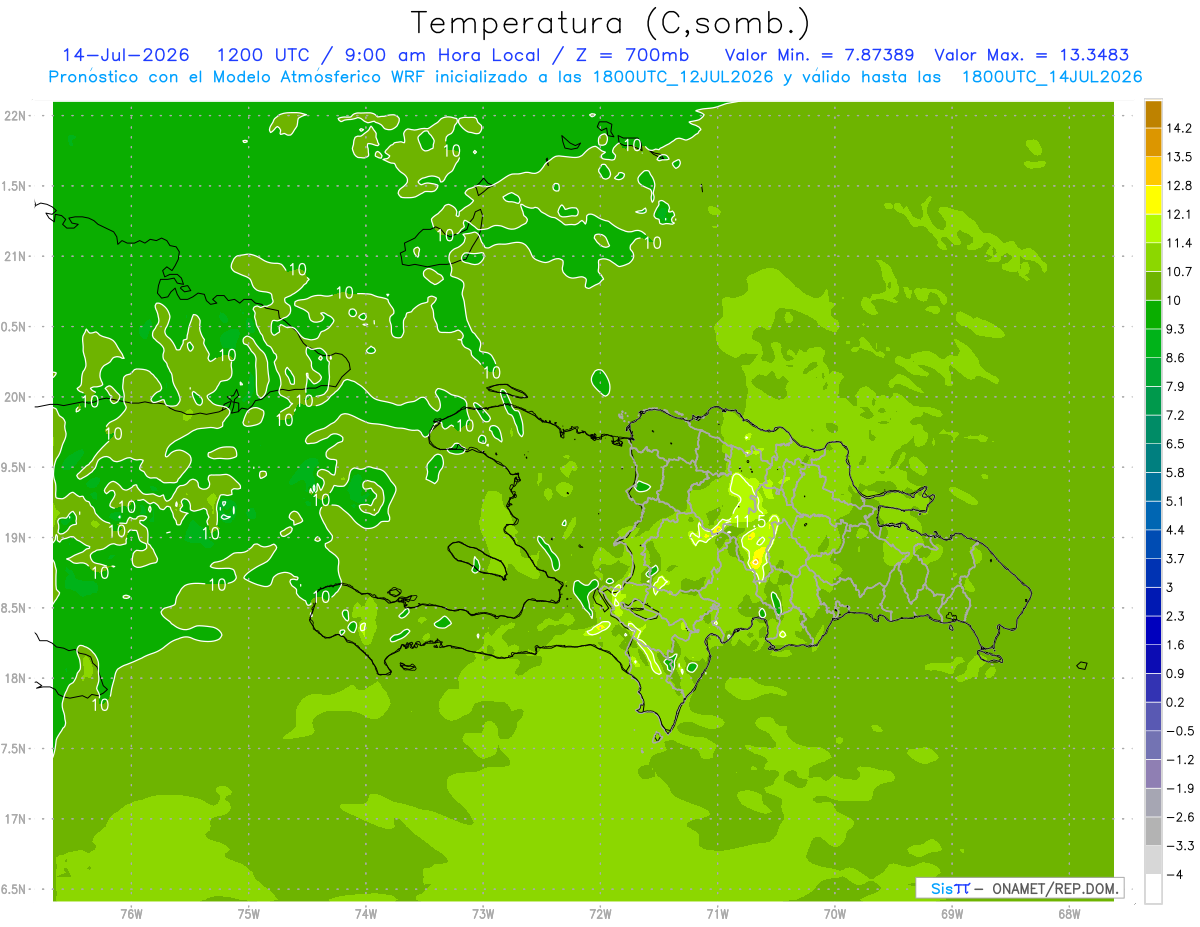Click the '17N' latitude axis label

16,819
